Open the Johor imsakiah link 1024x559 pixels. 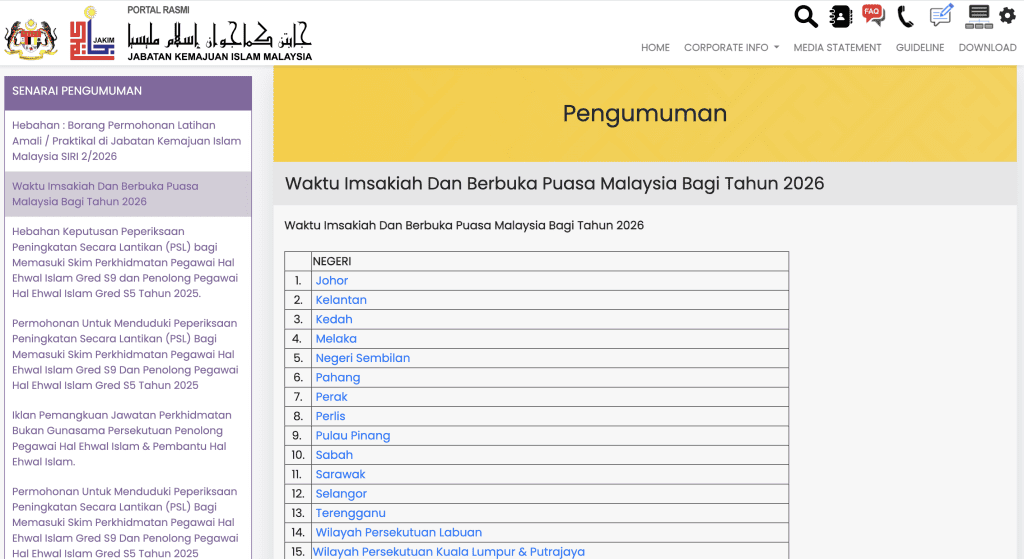point(332,281)
